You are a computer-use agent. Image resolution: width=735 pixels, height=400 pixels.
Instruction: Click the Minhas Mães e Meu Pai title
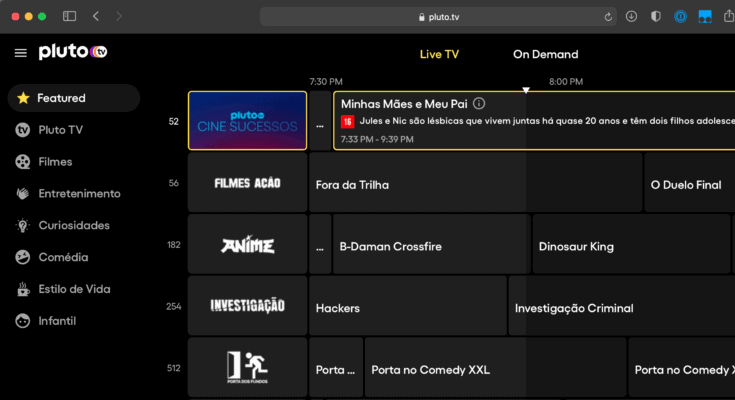(404, 104)
